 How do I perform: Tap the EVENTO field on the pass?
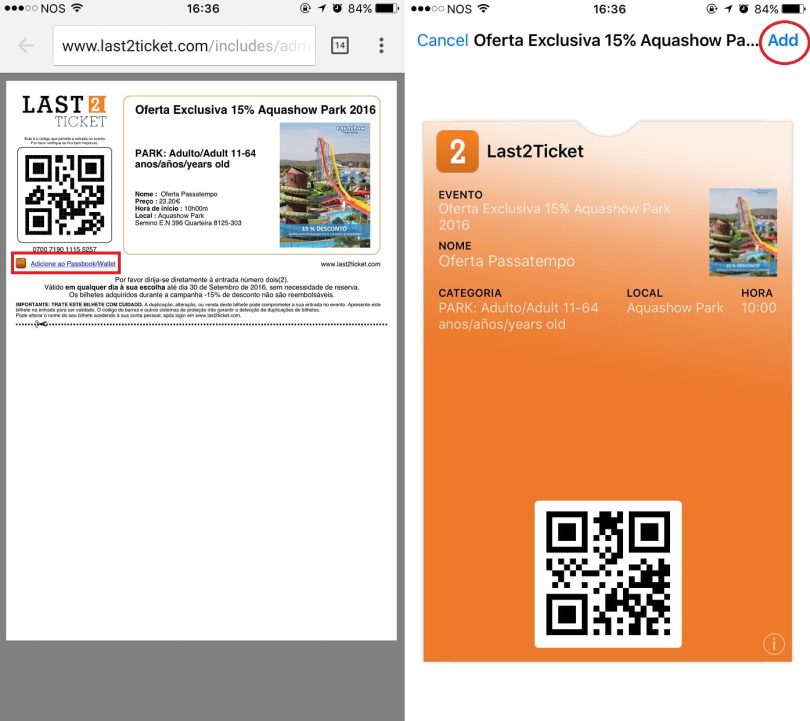[554, 211]
